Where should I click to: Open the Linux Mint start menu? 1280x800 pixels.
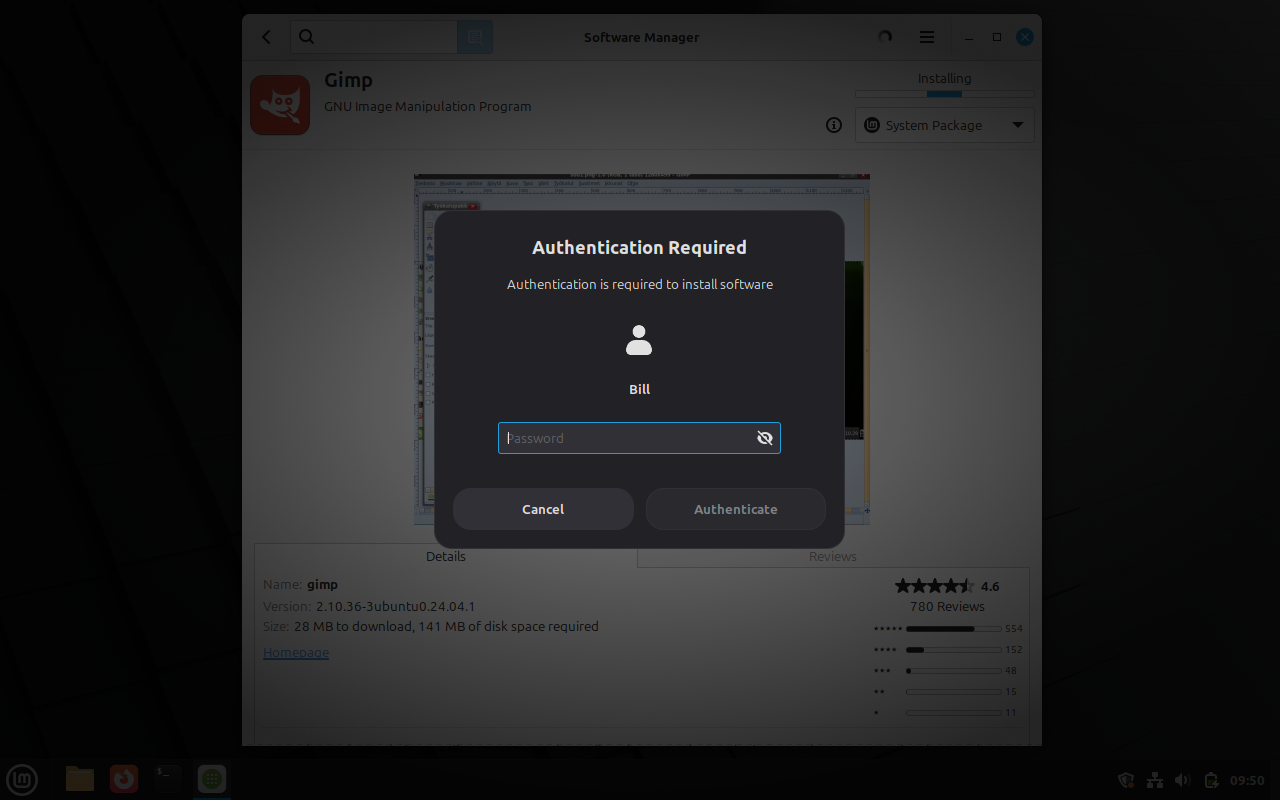coord(22,779)
